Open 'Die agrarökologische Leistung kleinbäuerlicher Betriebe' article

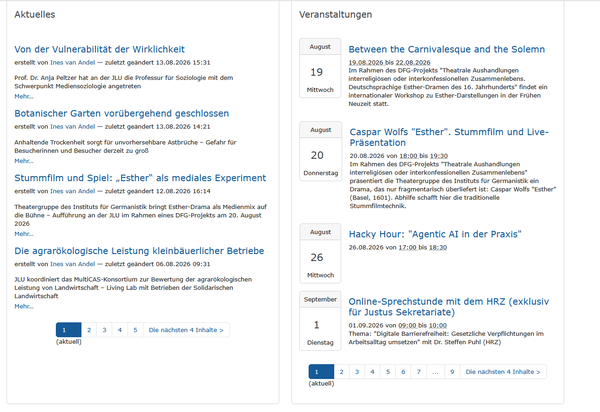(139, 251)
